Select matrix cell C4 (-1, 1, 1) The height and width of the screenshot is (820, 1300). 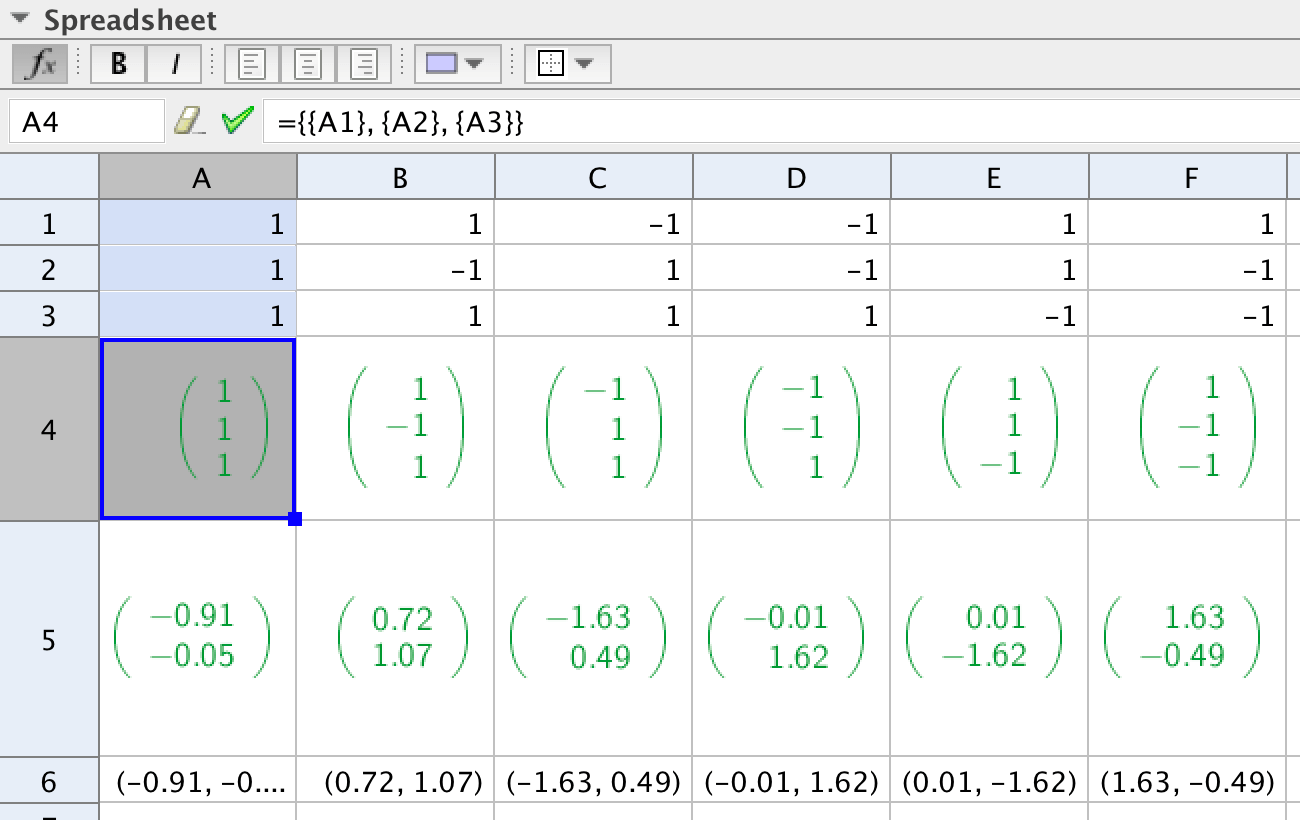point(594,429)
